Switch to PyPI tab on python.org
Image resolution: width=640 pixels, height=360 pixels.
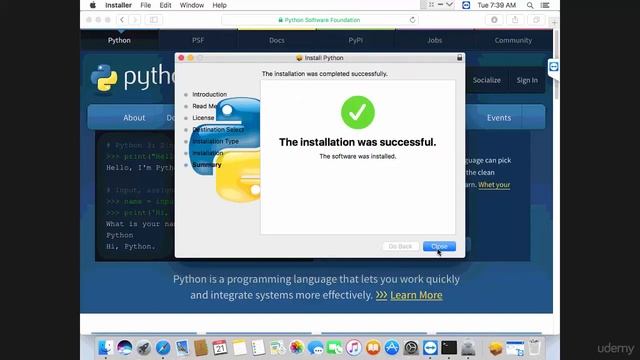click(x=356, y=40)
